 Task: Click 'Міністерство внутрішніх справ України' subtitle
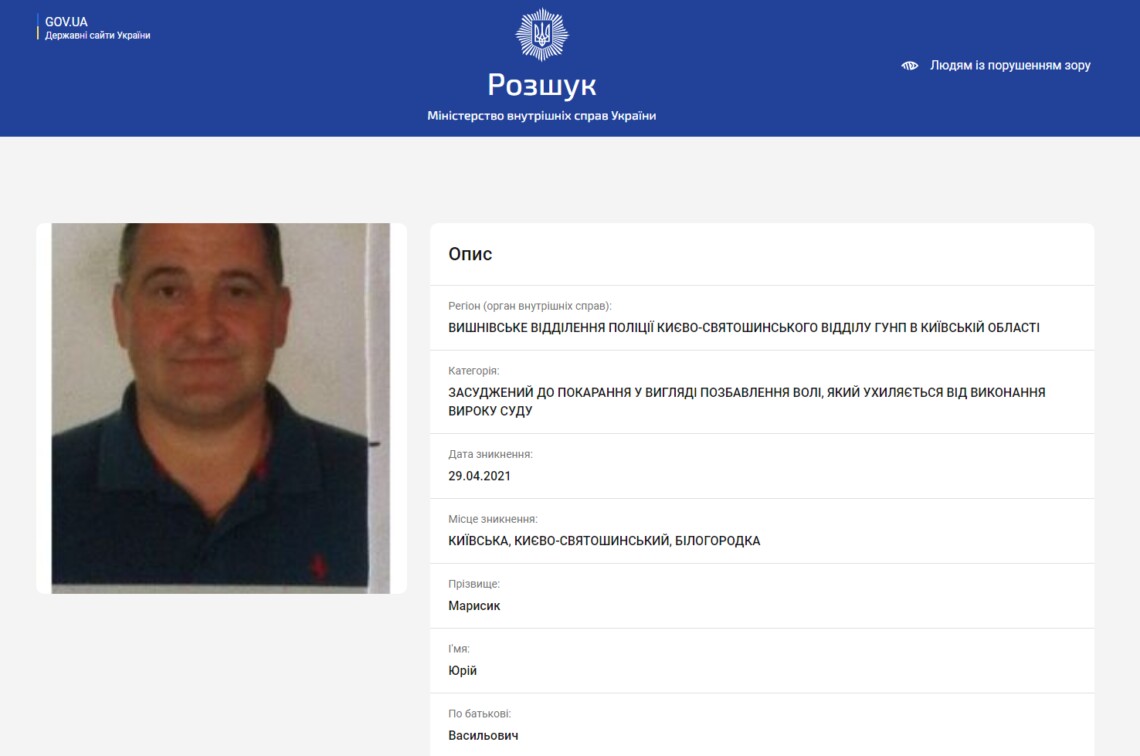542,116
